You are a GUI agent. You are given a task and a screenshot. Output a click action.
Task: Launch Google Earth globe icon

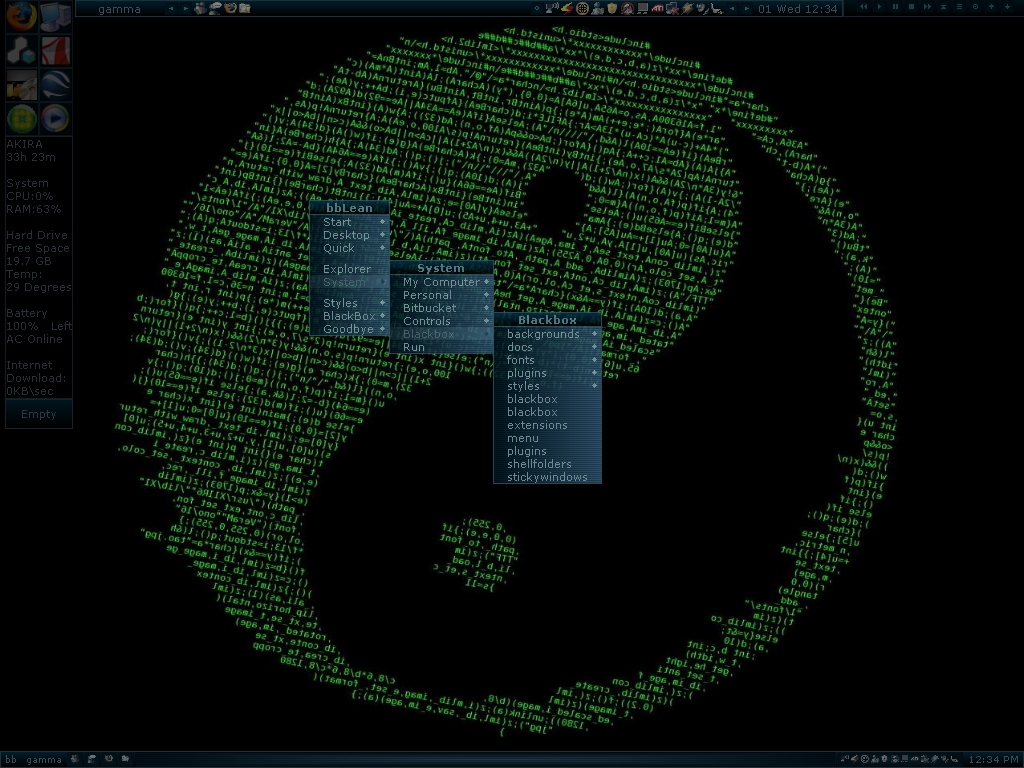pyautogui.click(x=55, y=84)
